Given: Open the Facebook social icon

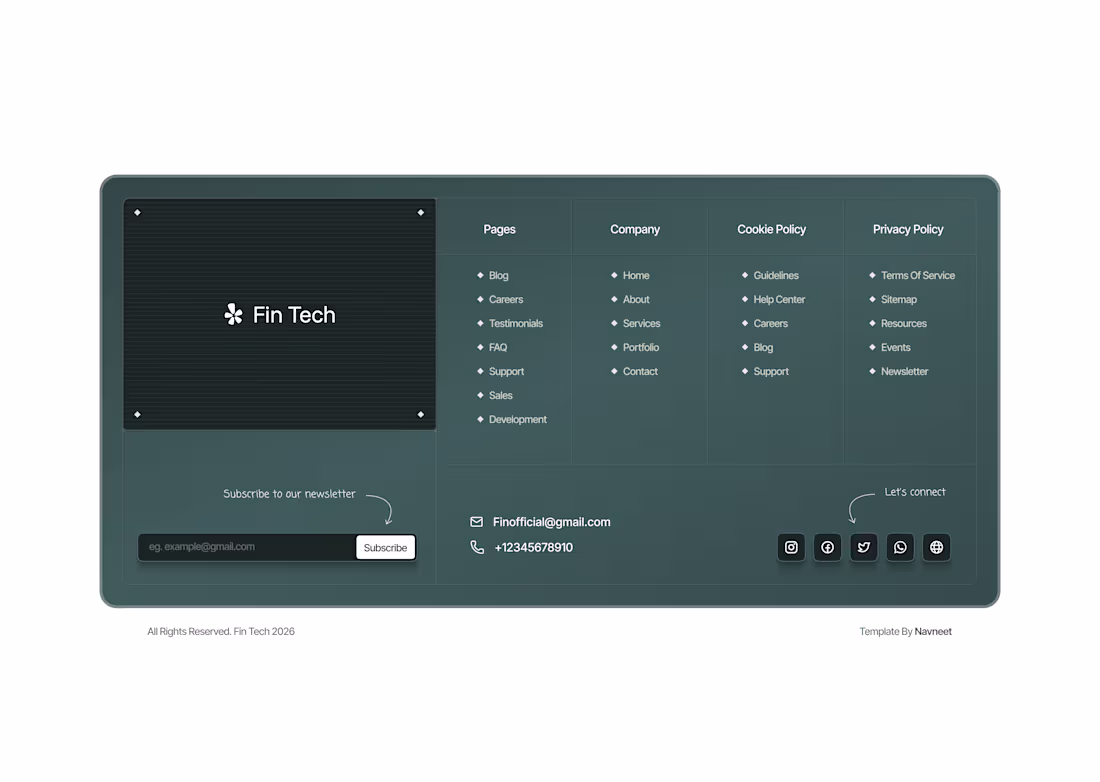Looking at the screenshot, I should tap(827, 547).
